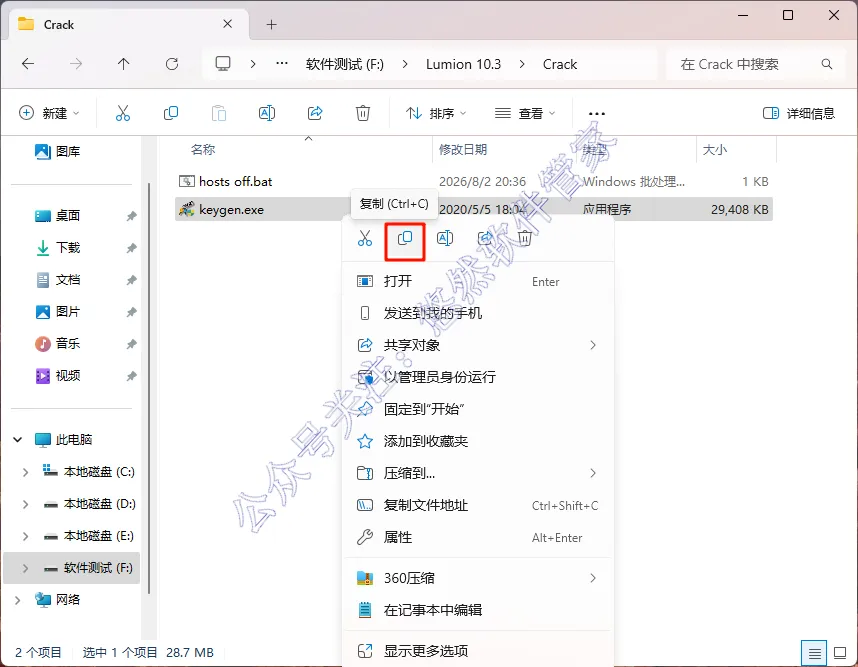Open the 排序 sort dropdown
Screen dimensions: 858x667
point(436,113)
